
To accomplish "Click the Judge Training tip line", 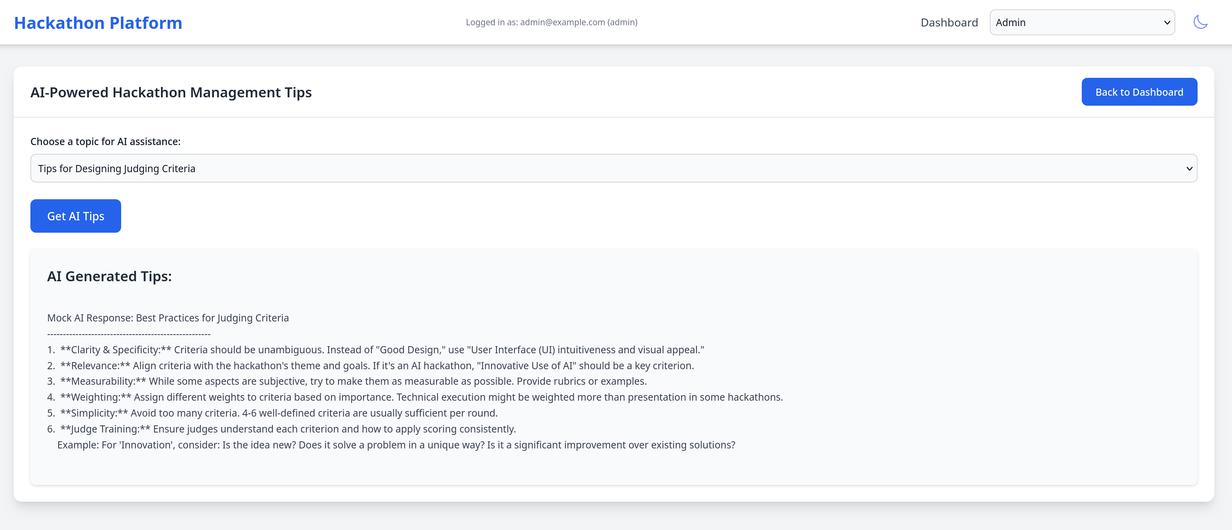I will (287, 429).
